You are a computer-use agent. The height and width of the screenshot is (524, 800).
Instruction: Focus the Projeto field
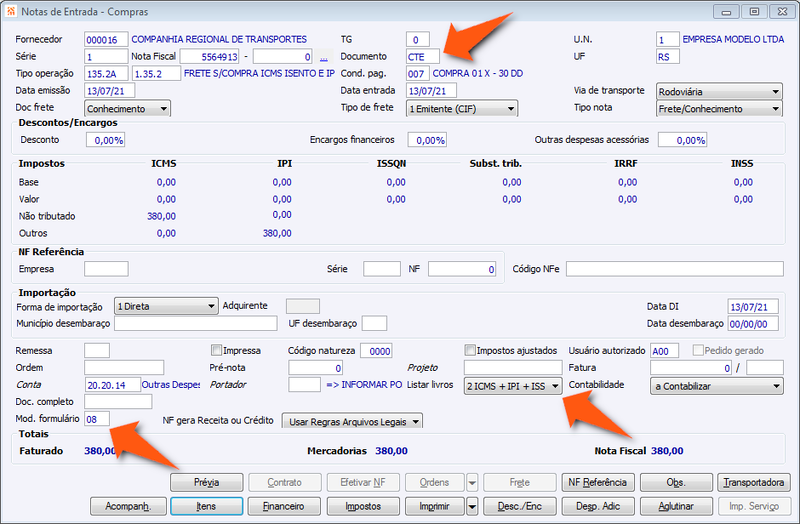513,368
